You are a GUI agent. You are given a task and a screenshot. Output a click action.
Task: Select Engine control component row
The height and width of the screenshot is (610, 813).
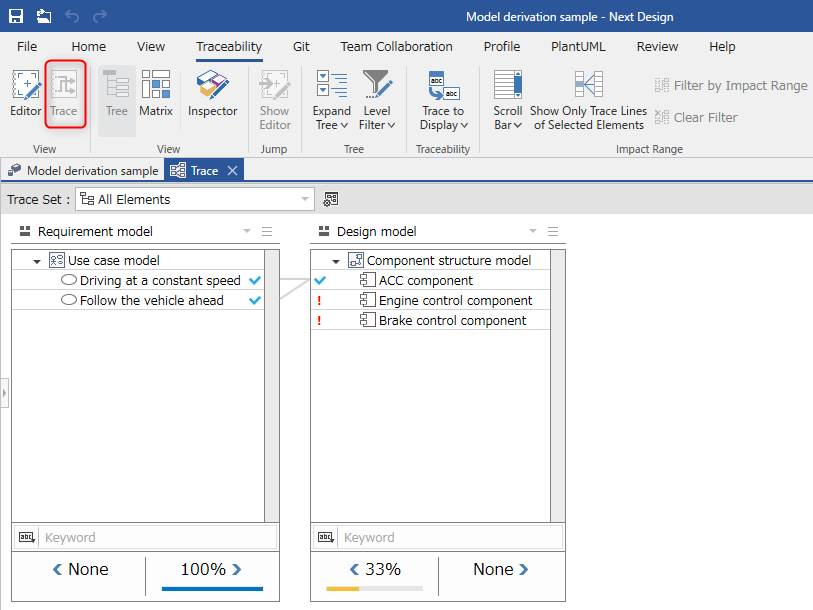430,300
